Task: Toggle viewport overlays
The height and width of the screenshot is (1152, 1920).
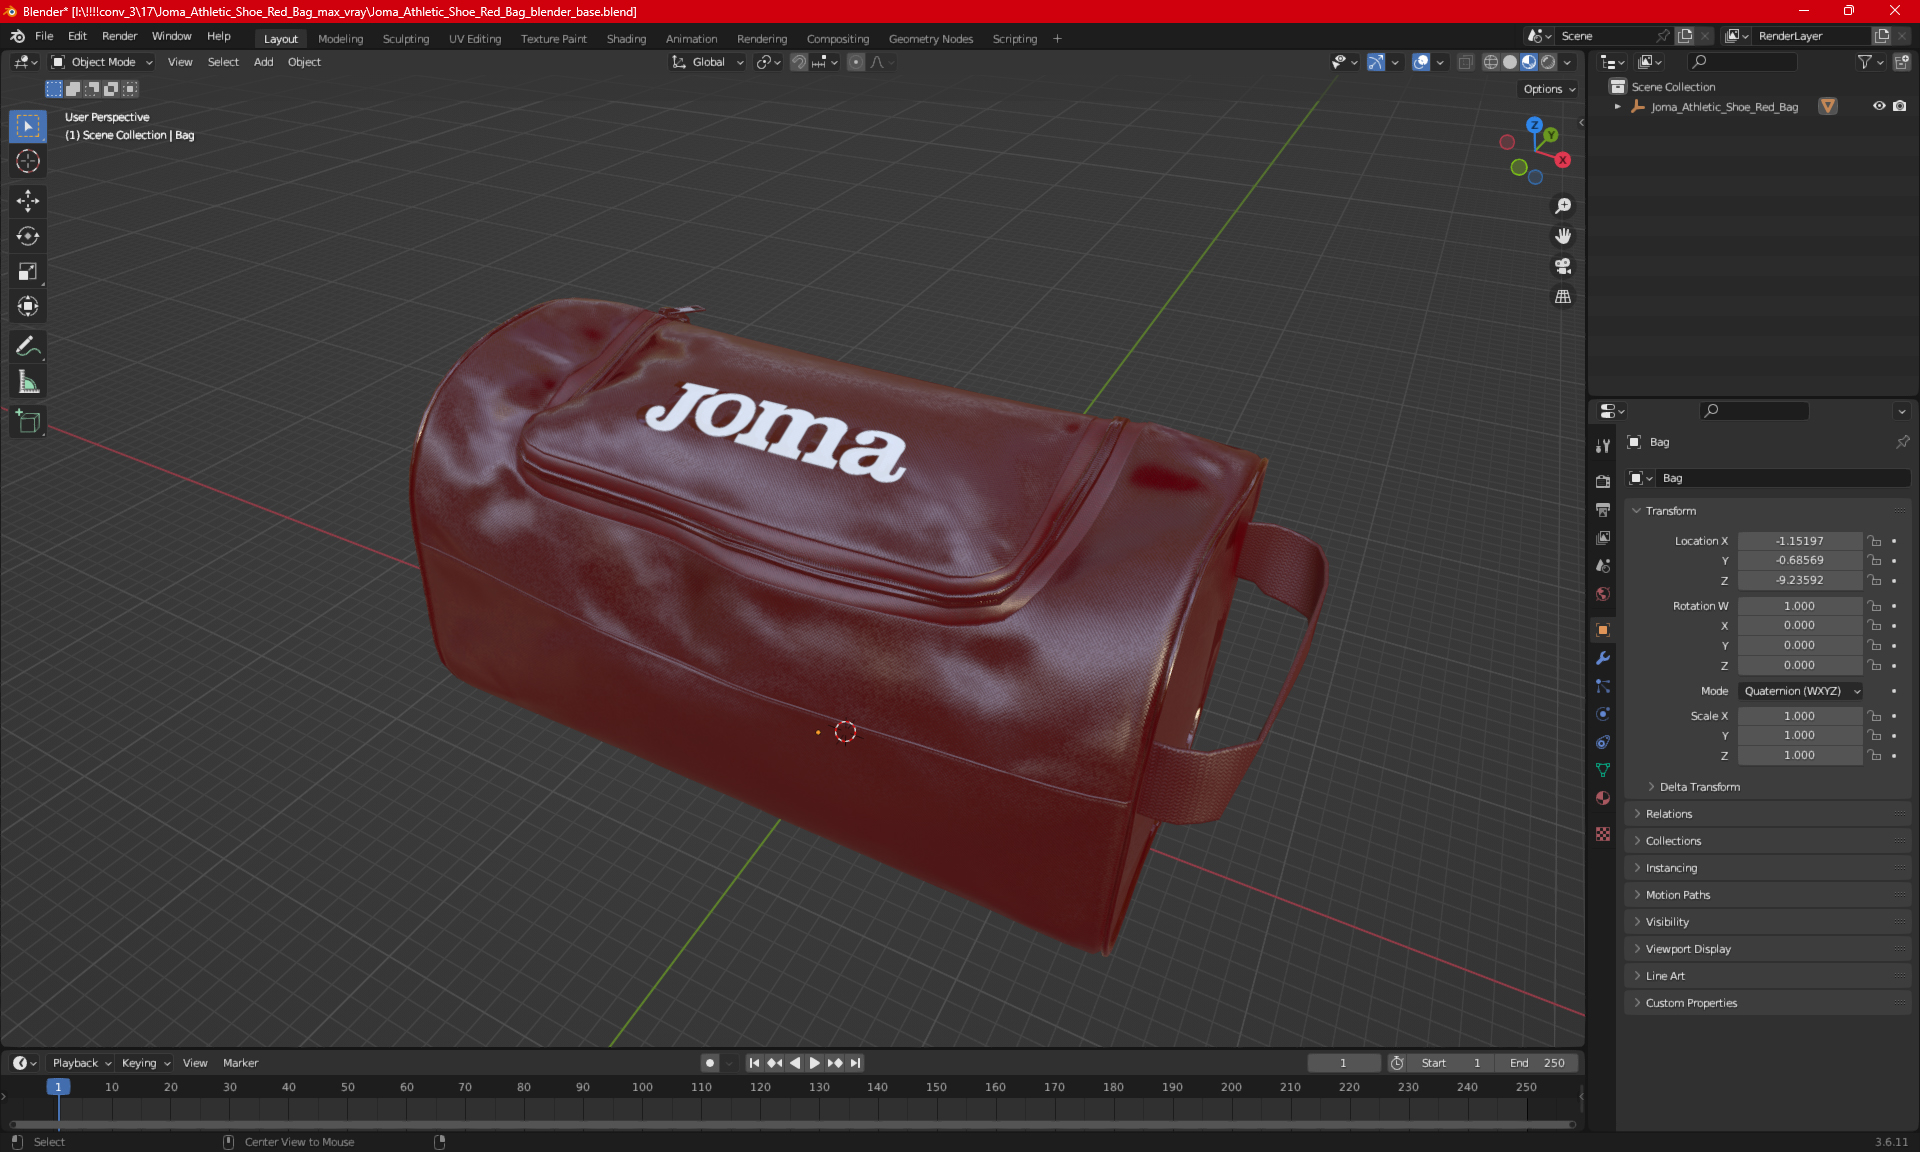Action: 1421,62
